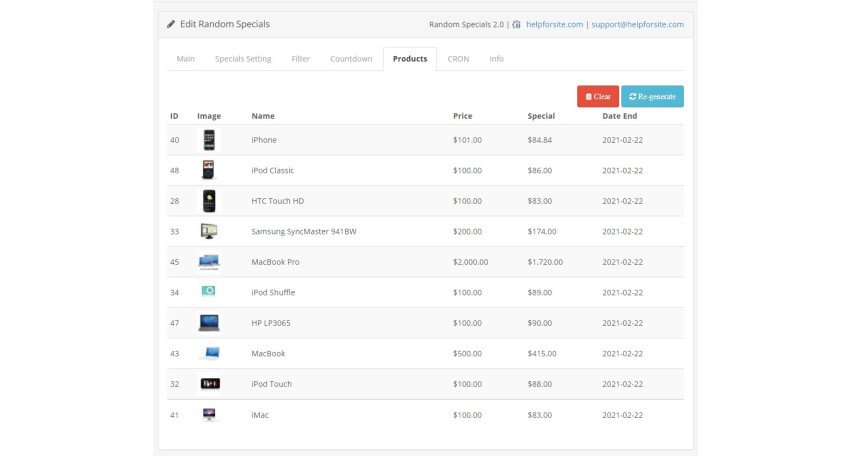Image resolution: width=852 pixels, height=456 pixels.
Task: Click the Special column header
Action: coord(541,116)
